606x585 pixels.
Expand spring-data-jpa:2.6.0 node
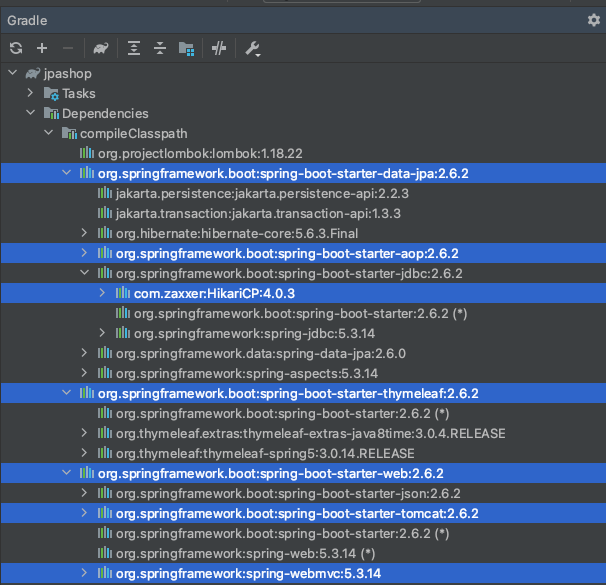pyautogui.click(x=84, y=353)
